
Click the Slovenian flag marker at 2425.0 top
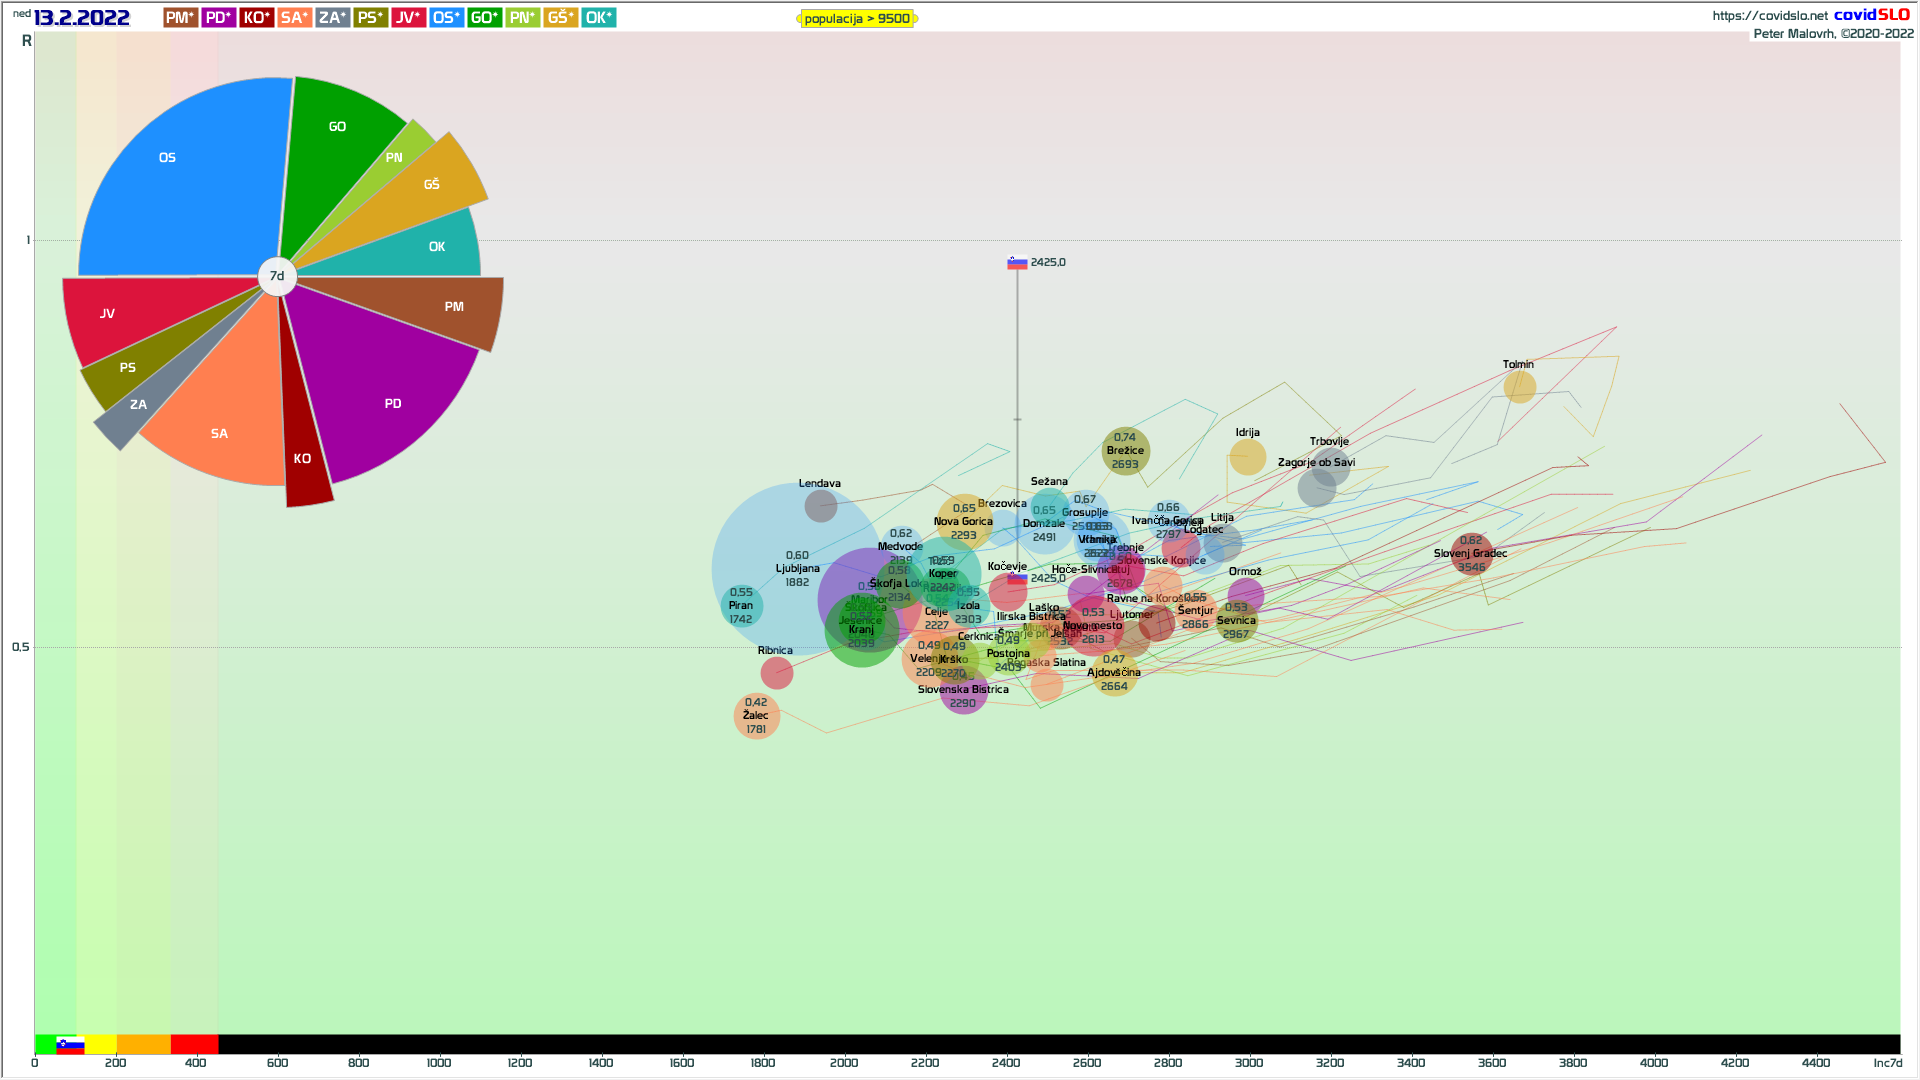[x=1017, y=263]
